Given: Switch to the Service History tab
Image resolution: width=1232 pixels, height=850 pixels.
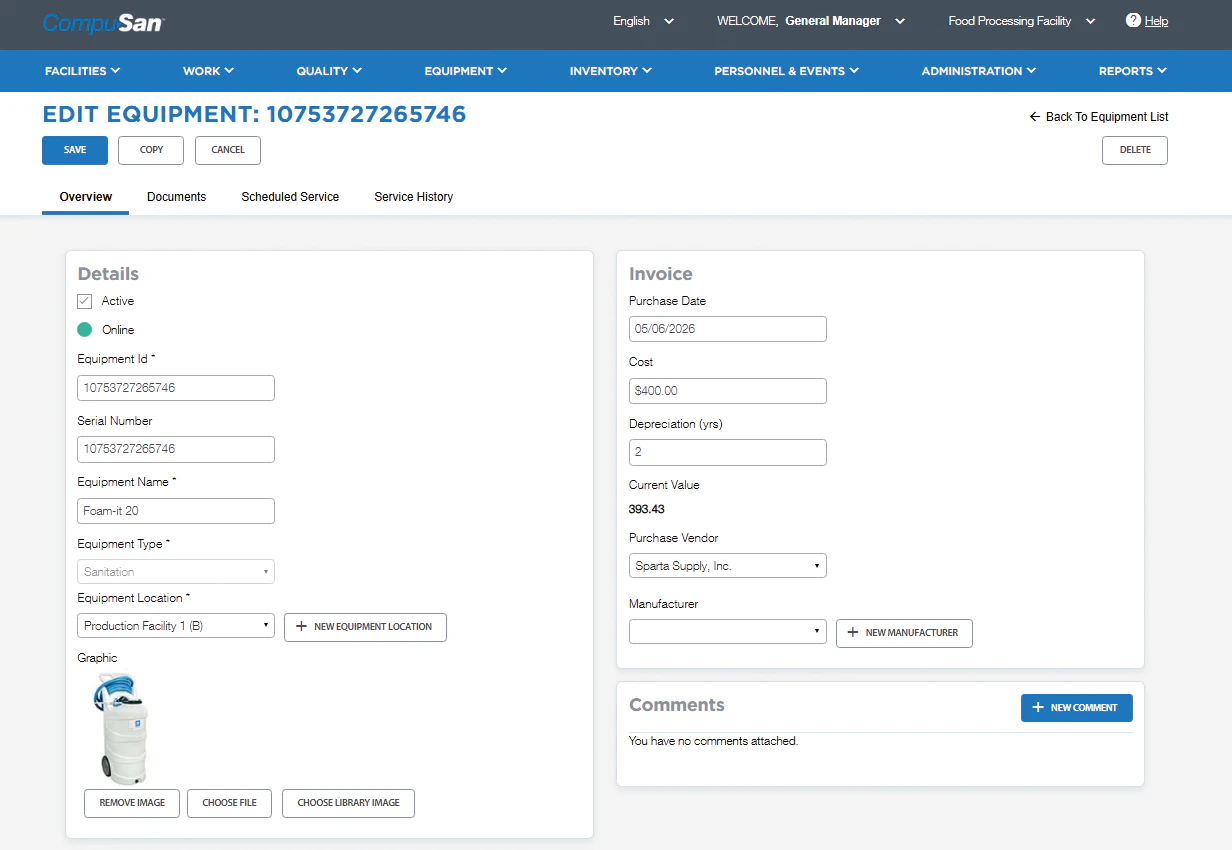Looking at the screenshot, I should [x=414, y=197].
